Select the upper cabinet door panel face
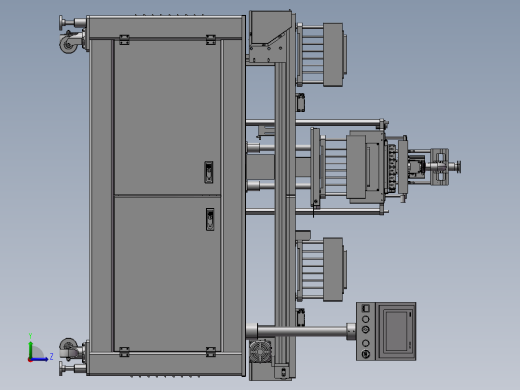Viewport: 520px width, 390px height. coord(167,117)
